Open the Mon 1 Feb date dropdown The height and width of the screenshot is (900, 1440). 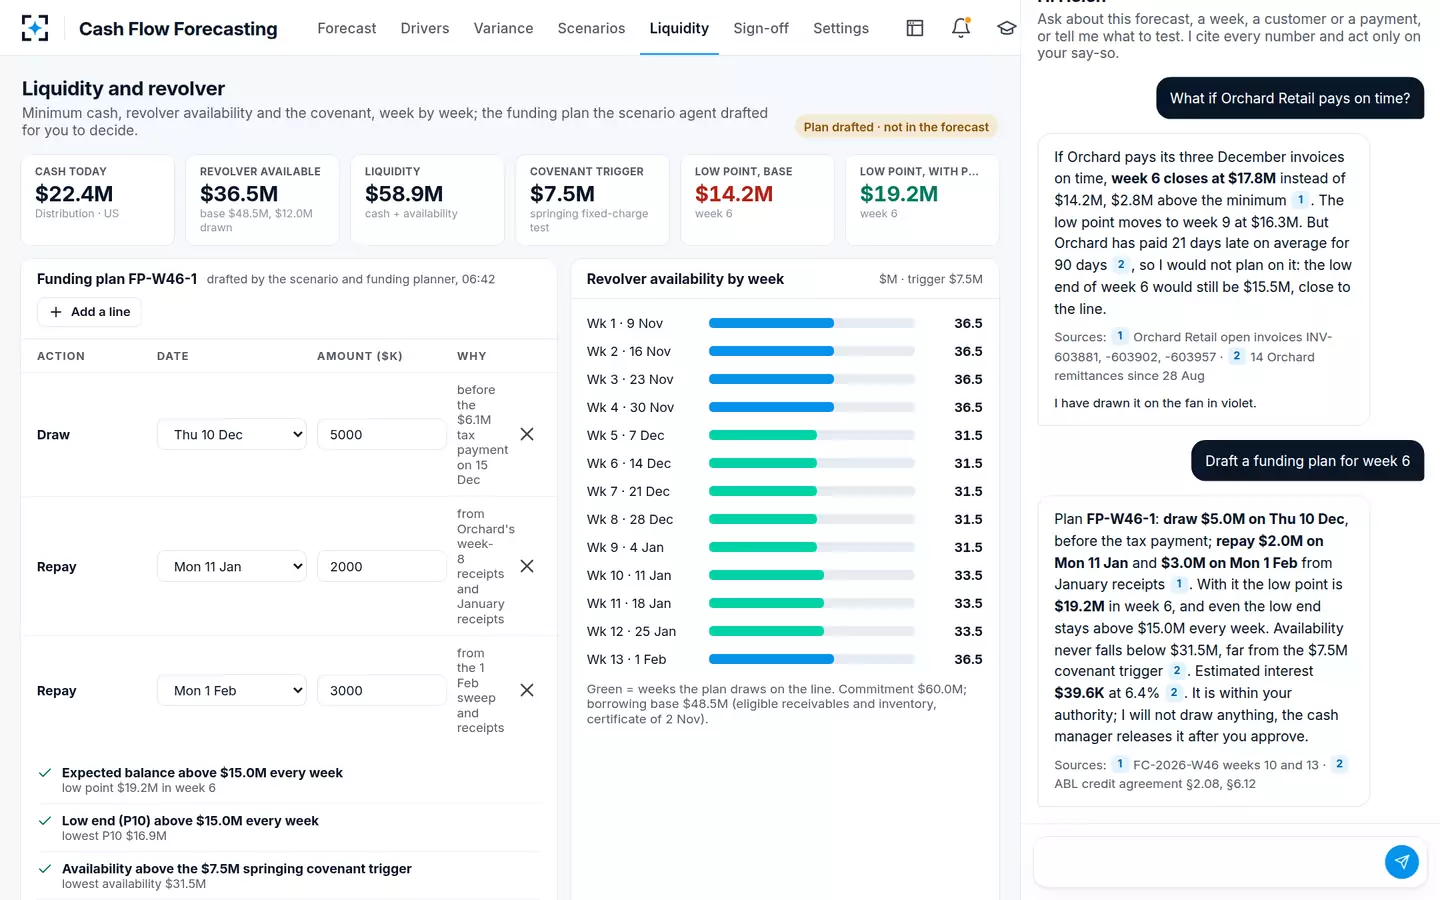click(232, 690)
